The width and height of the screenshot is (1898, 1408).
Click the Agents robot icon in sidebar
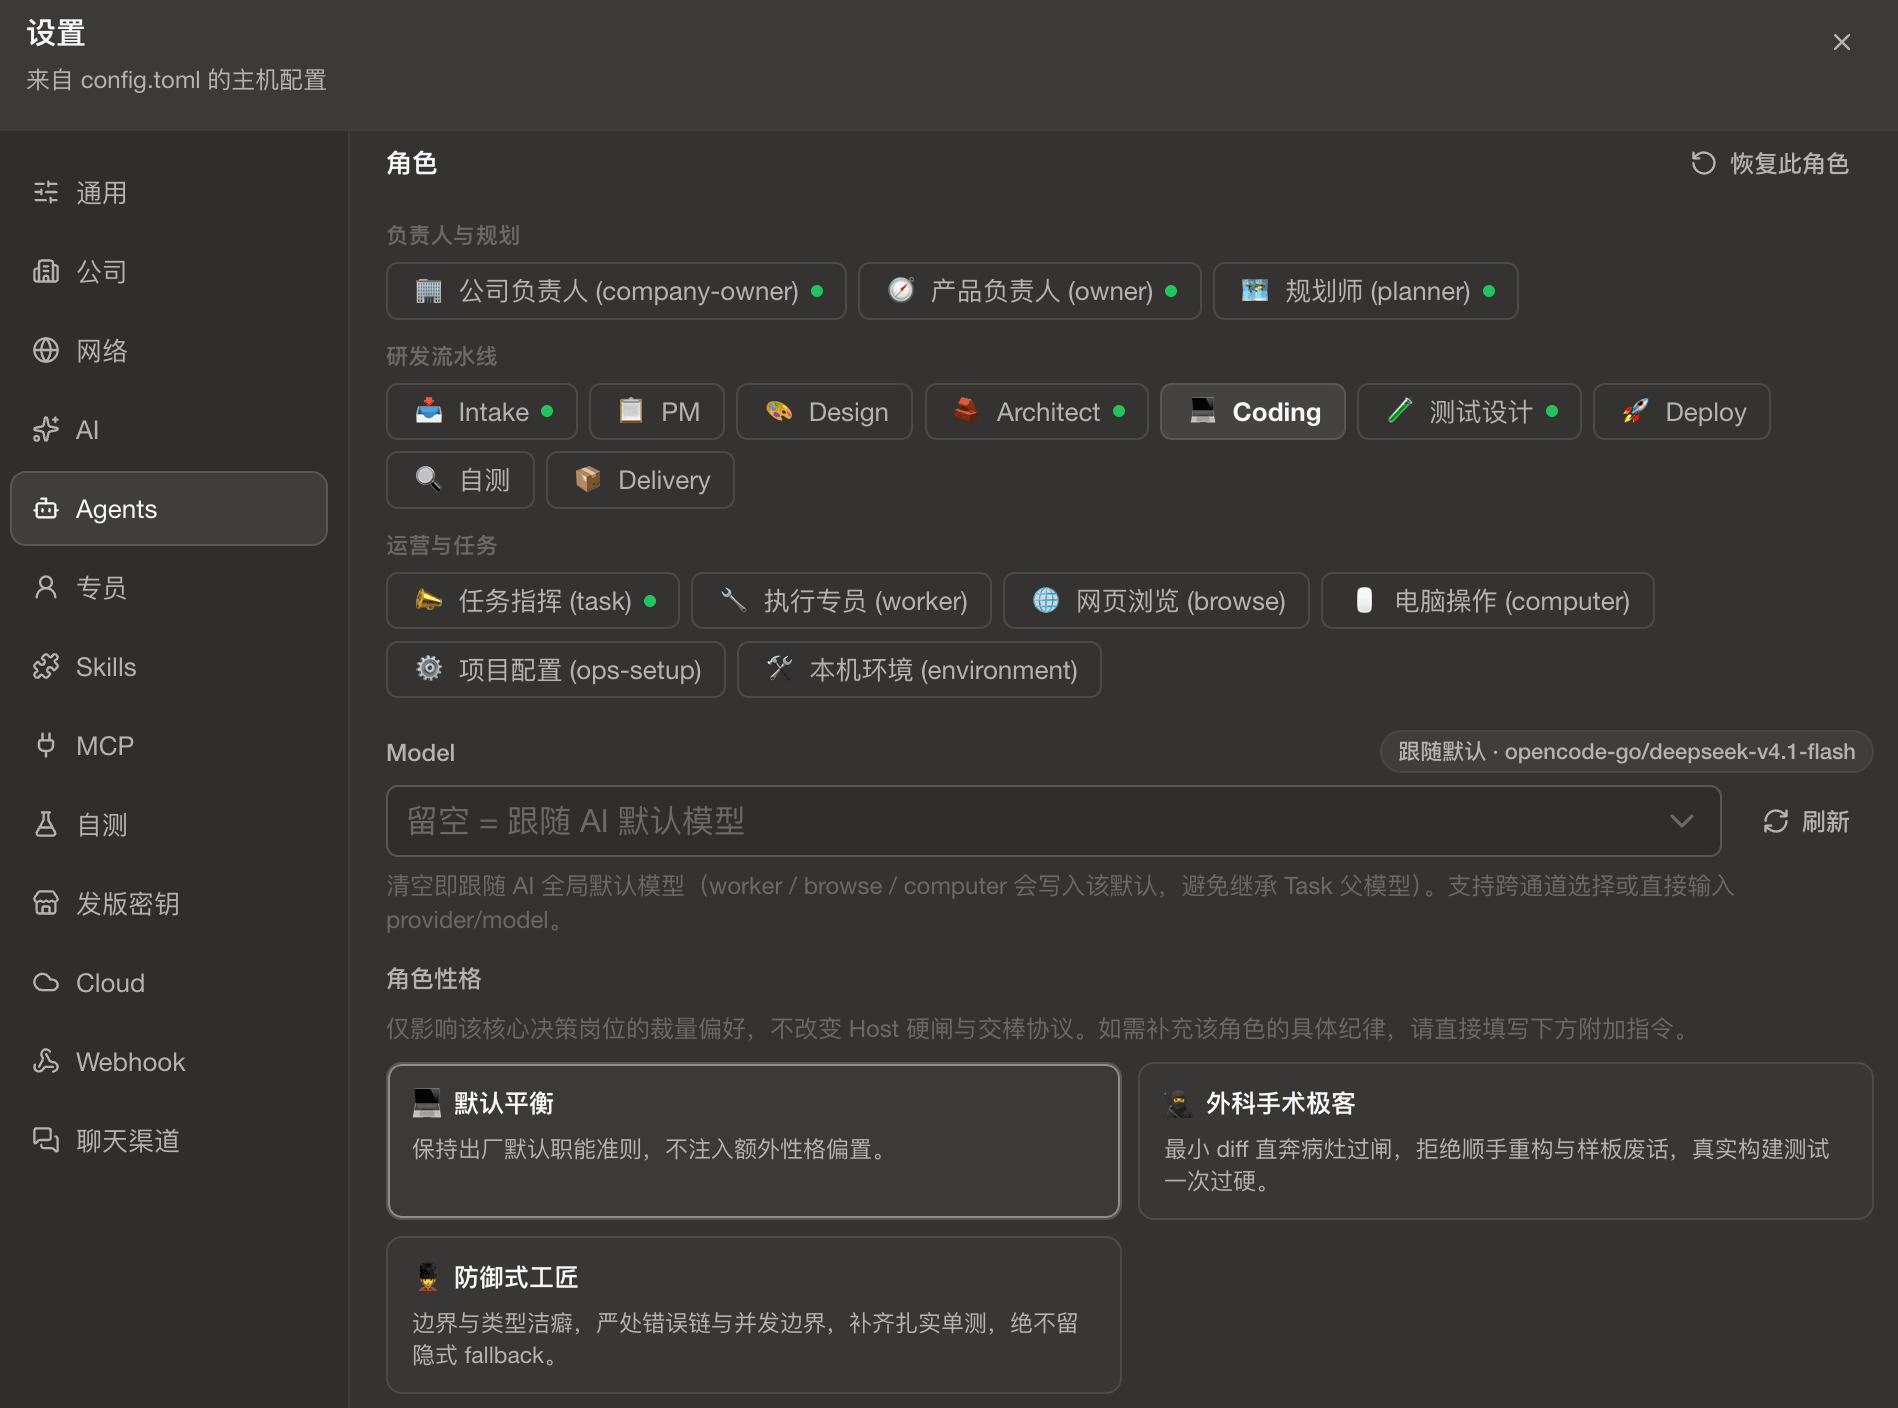pos(46,509)
